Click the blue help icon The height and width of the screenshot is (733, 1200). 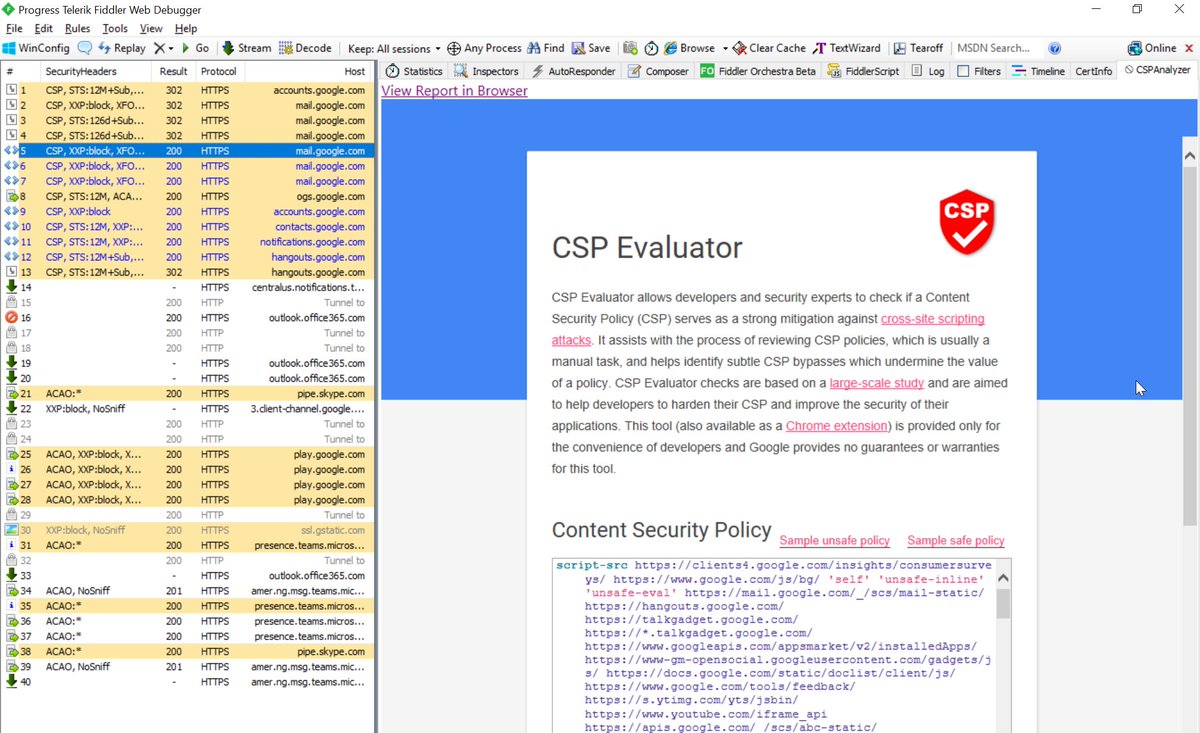click(x=1054, y=48)
